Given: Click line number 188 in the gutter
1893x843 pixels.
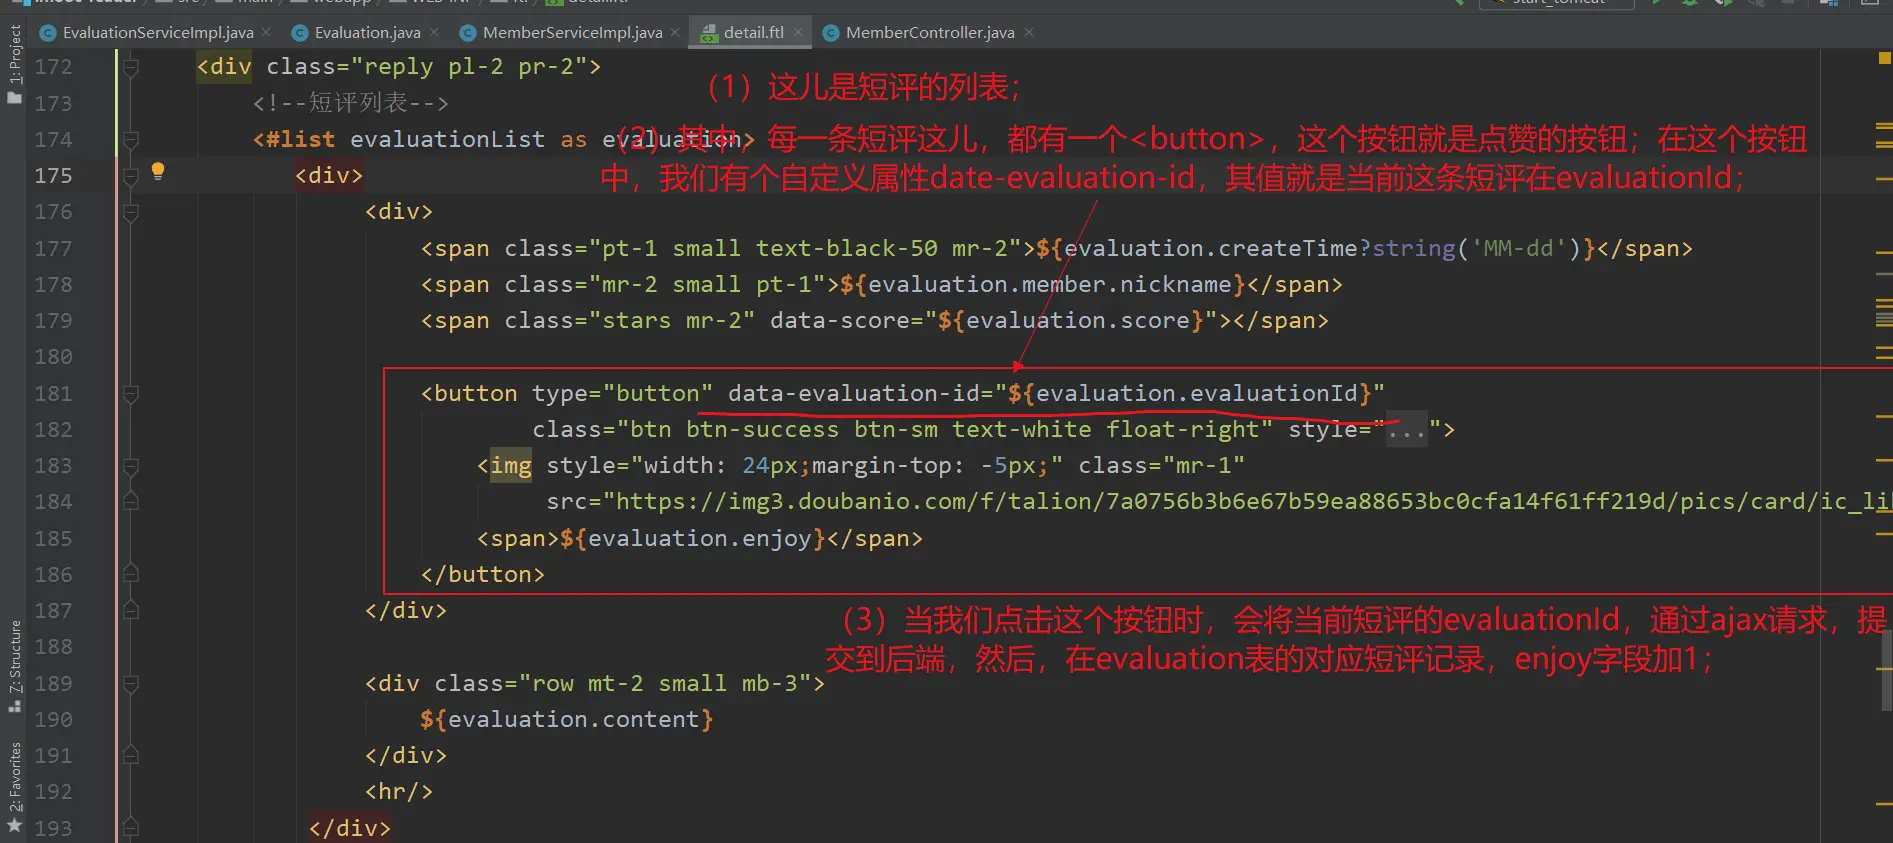Looking at the screenshot, I should tap(53, 647).
